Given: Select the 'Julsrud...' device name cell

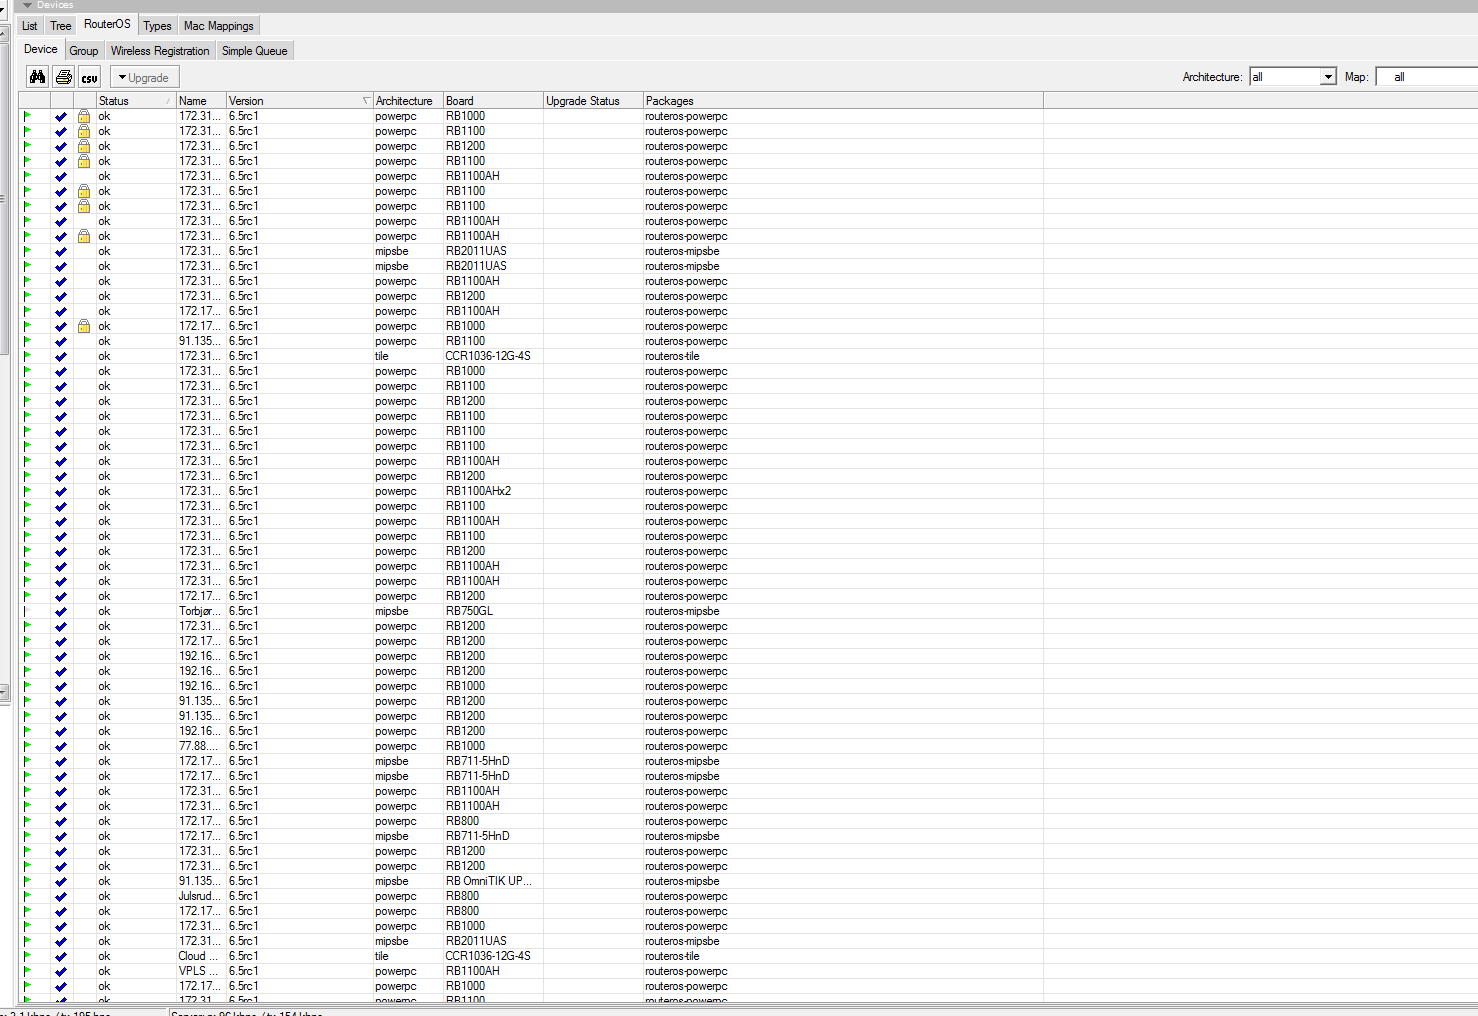Looking at the screenshot, I should 200,896.
